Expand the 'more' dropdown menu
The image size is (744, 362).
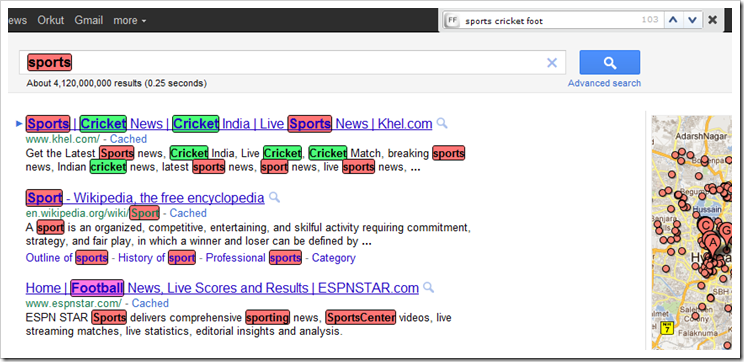(x=130, y=20)
